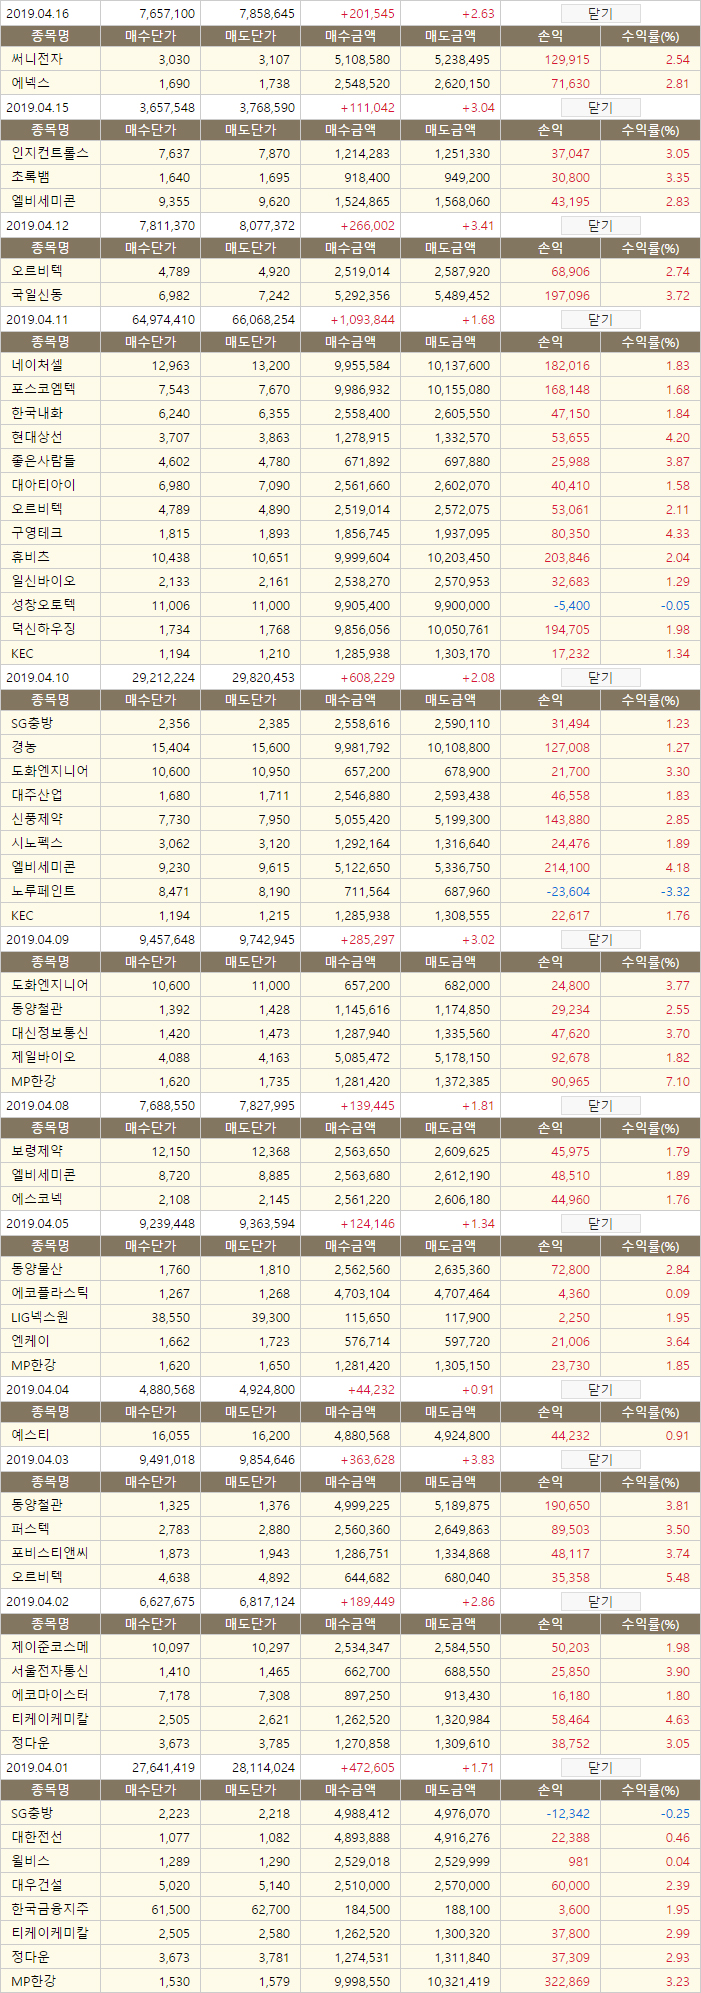The image size is (701, 1993).
Task: Click 제이준코스메 stock name
Action: tap(50, 1648)
